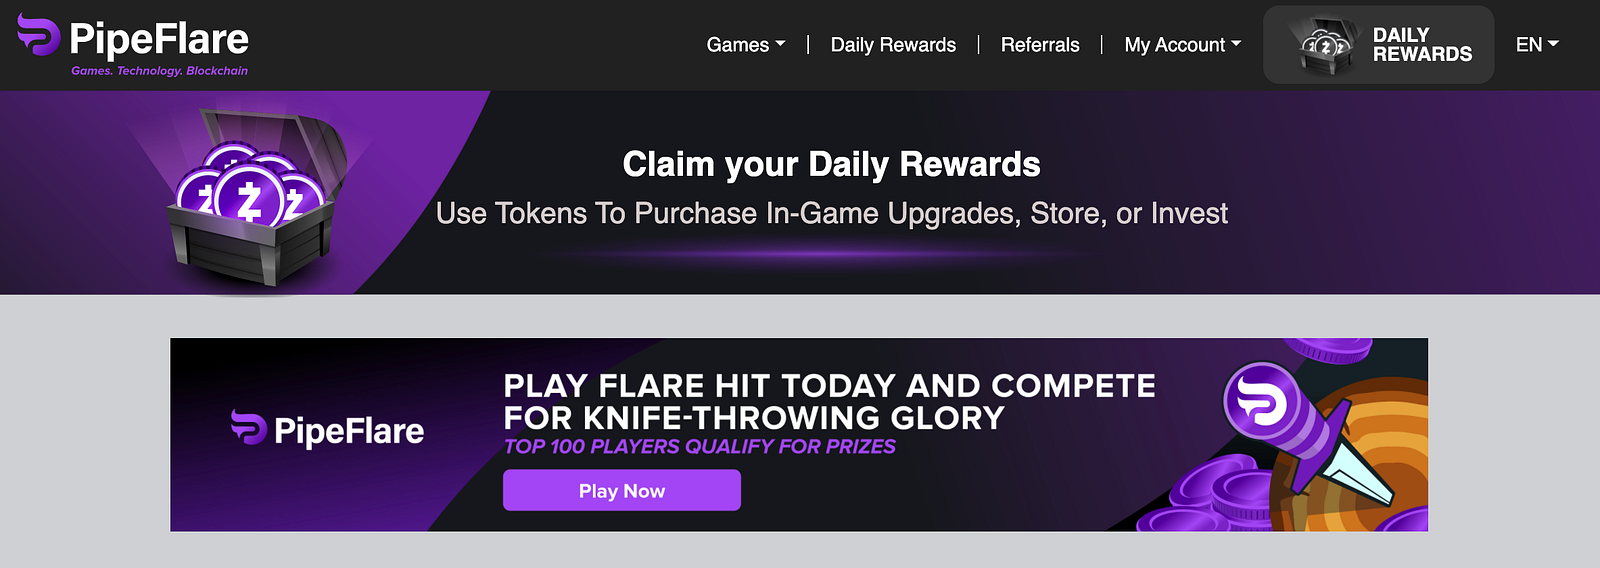Open the Games dropdown menu

pos(746,45)
